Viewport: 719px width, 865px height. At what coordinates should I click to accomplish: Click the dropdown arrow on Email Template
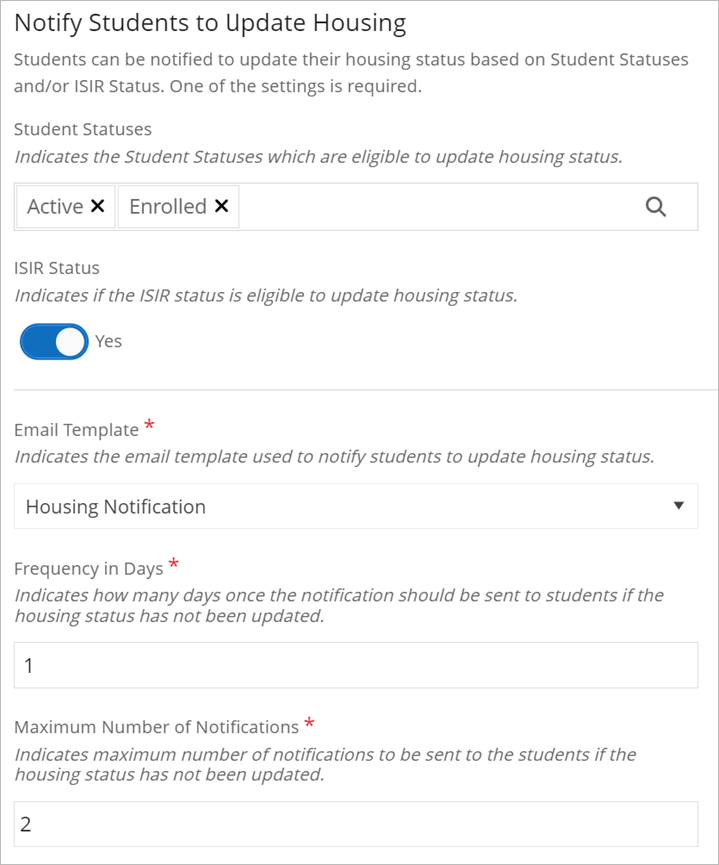click(678, 506)
